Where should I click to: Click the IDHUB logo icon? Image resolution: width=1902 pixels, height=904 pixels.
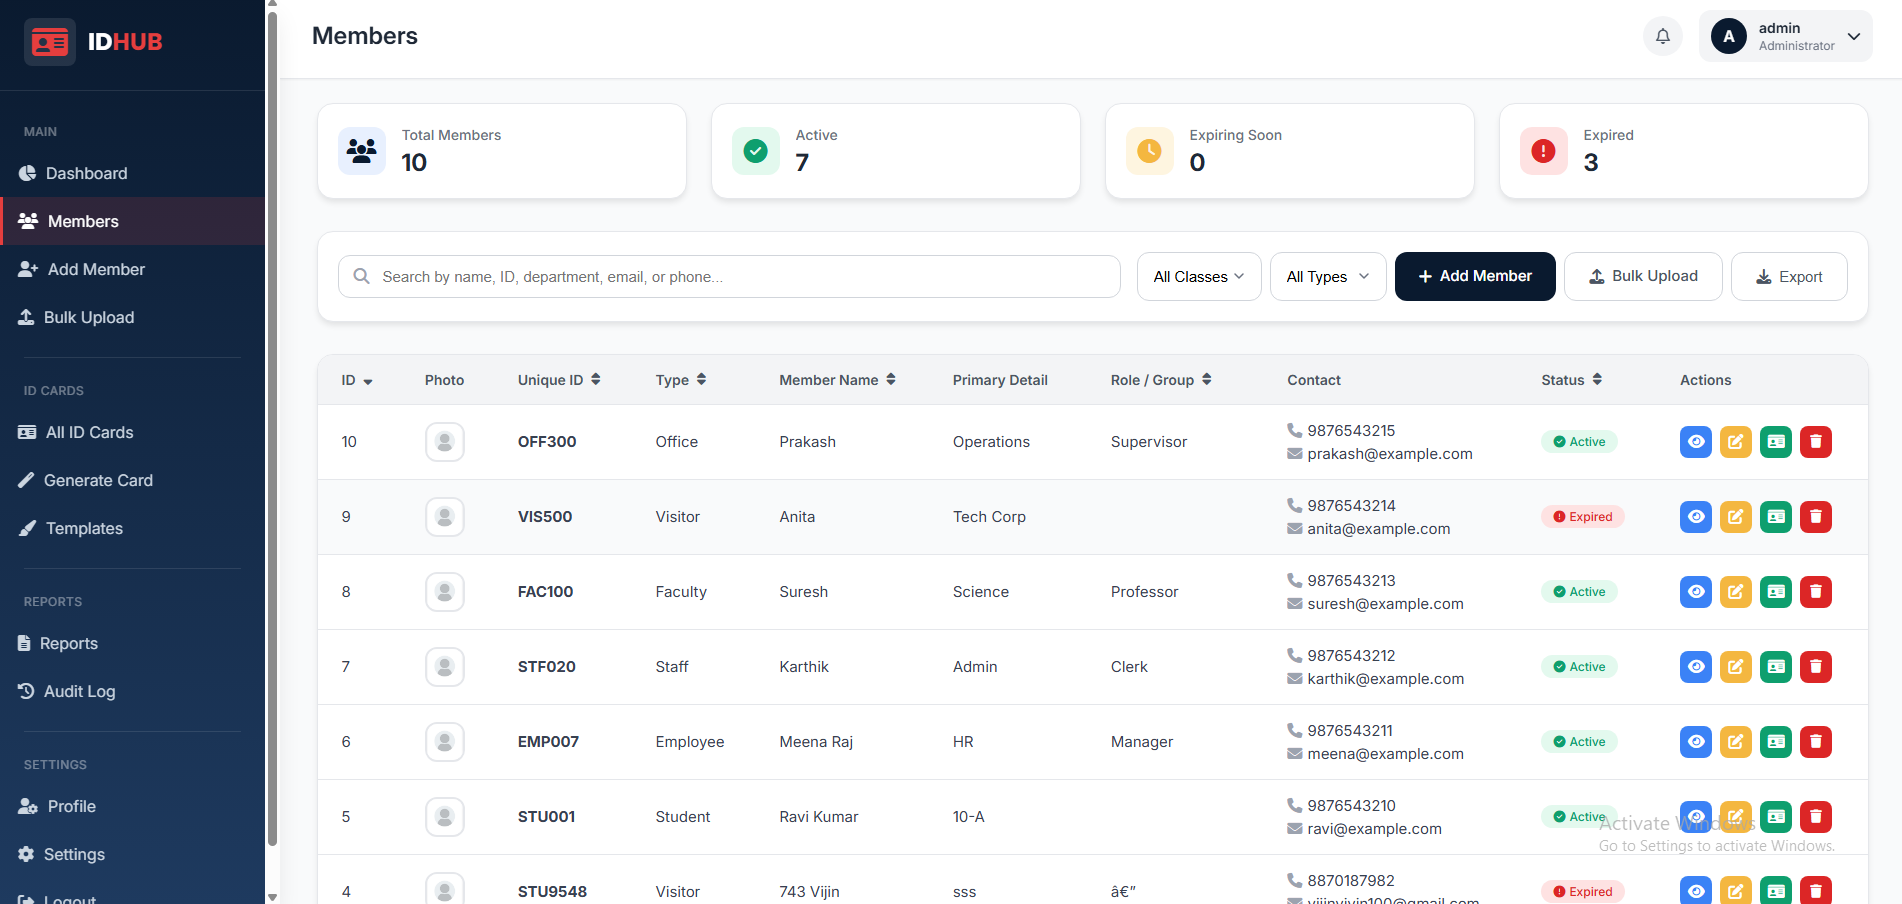pos(49,42)
